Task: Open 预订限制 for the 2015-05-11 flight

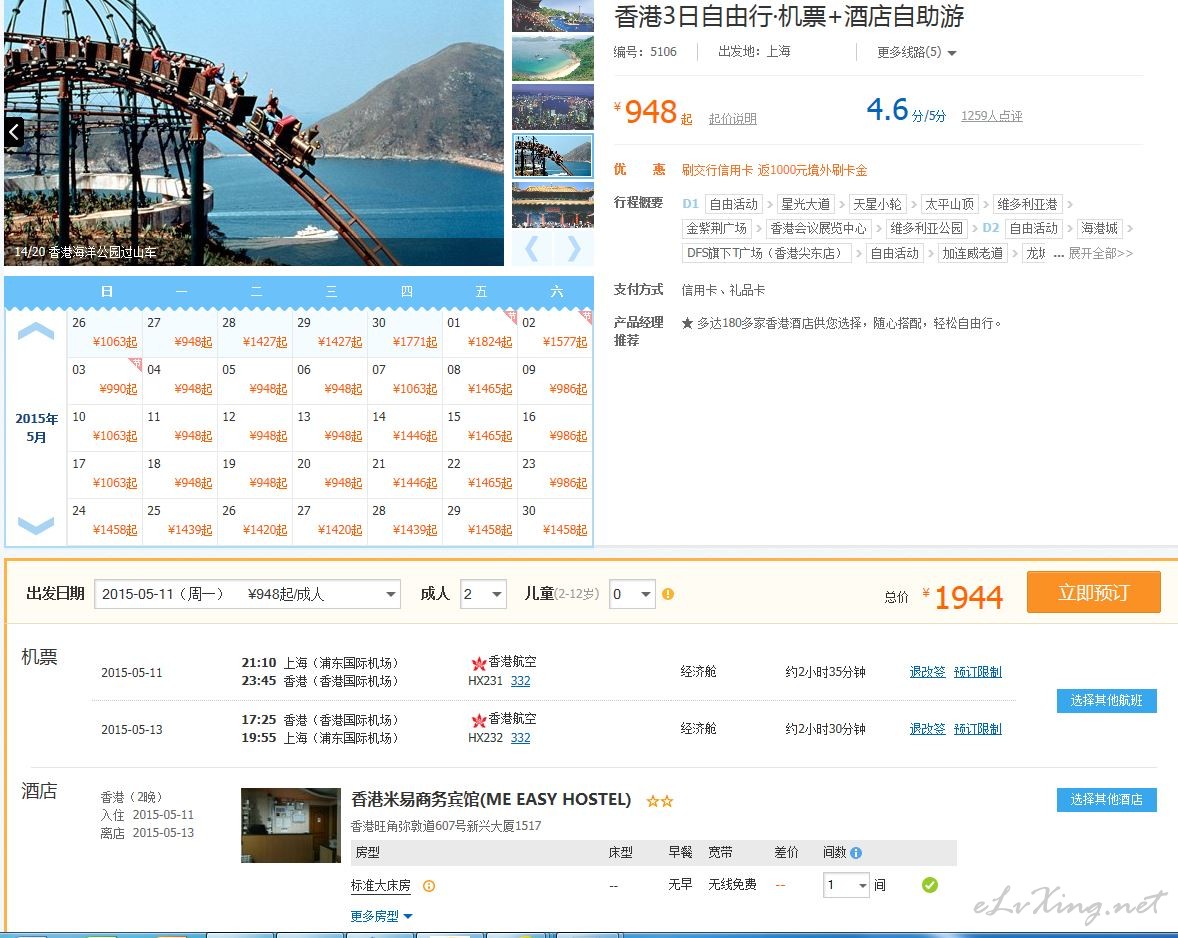Action: (x=977, y=672)
